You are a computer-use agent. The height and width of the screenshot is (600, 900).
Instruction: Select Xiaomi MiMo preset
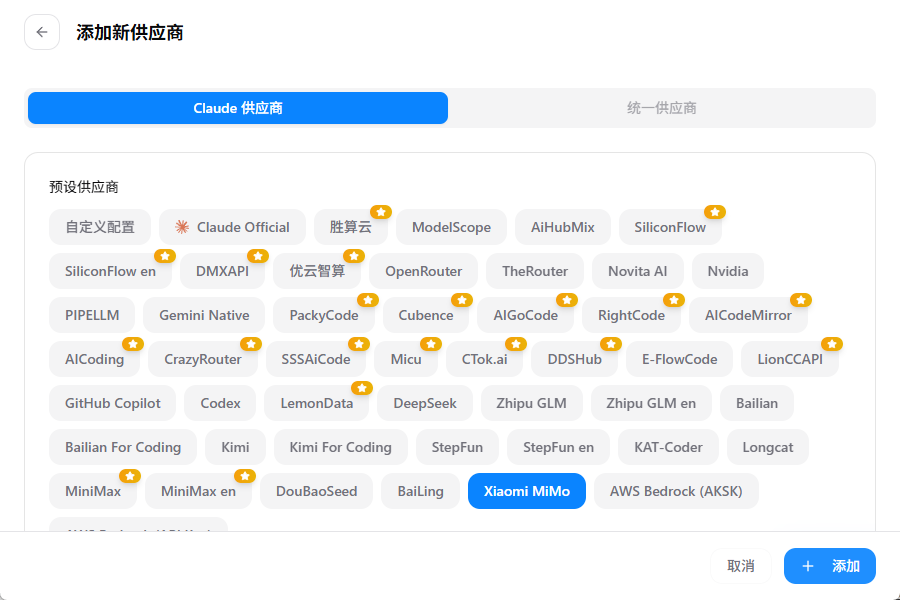[527, 491]
